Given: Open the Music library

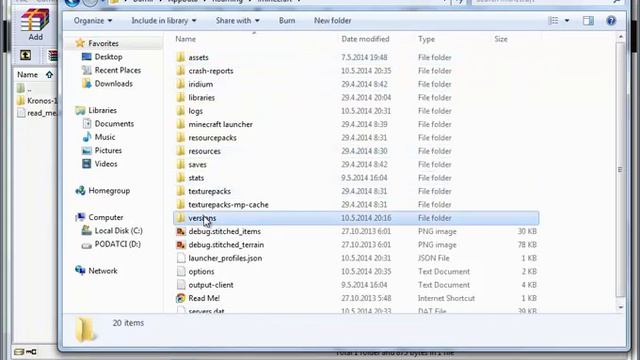Looking at the screenshot, I should click(x=105, y=137).
